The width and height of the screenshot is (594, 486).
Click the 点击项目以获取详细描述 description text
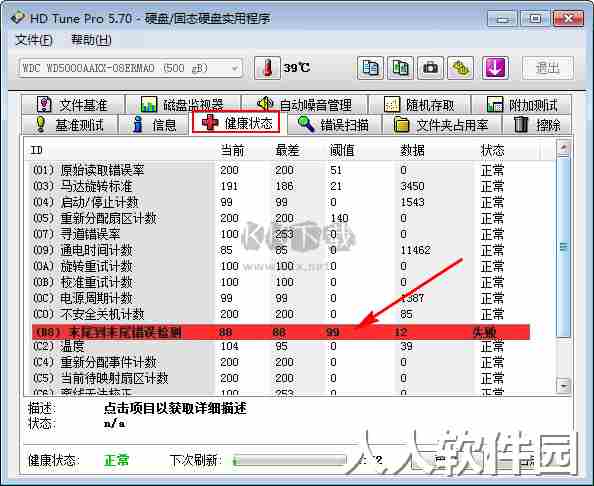click(x=175, y=408)
